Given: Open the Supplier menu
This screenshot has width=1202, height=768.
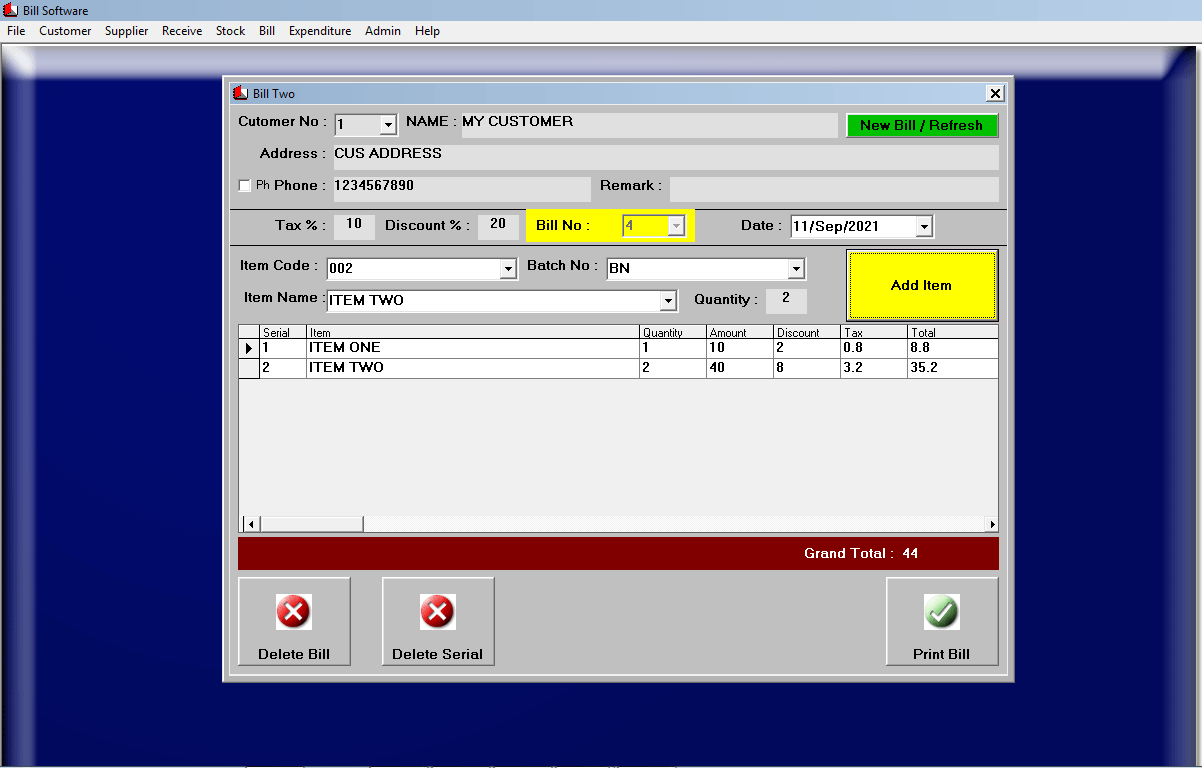Looking at the screenshot, I should point(127,31).
